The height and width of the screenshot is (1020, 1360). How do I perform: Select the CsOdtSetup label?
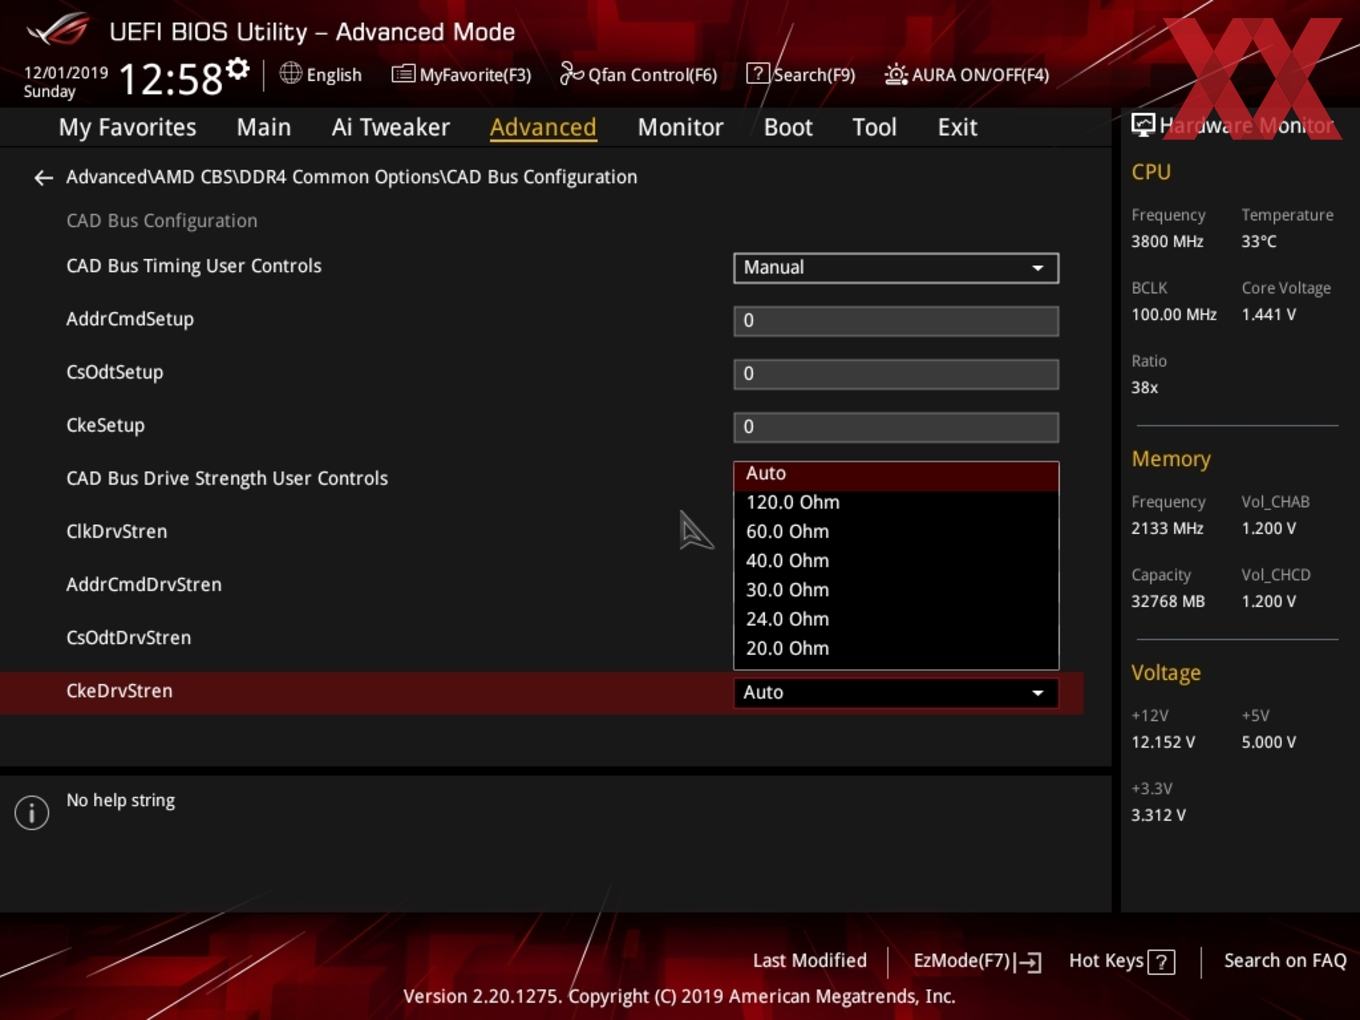pos(114,373)
